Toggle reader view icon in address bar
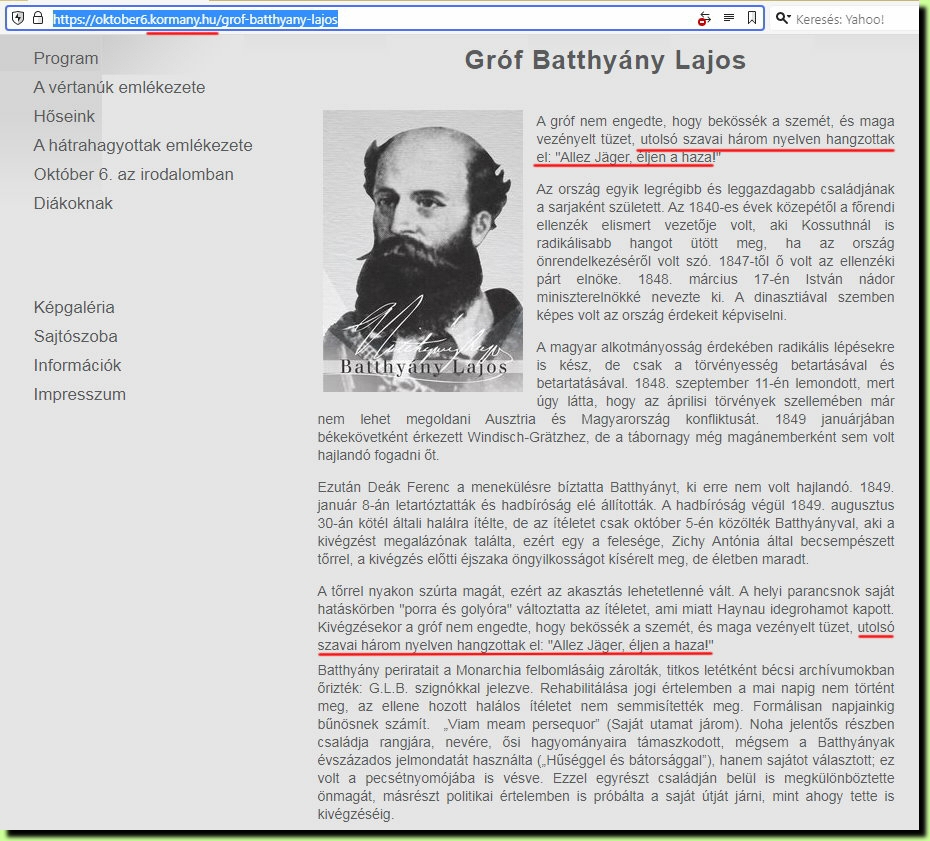The height and width of the screenshot is (841, 930). (729, 18)
